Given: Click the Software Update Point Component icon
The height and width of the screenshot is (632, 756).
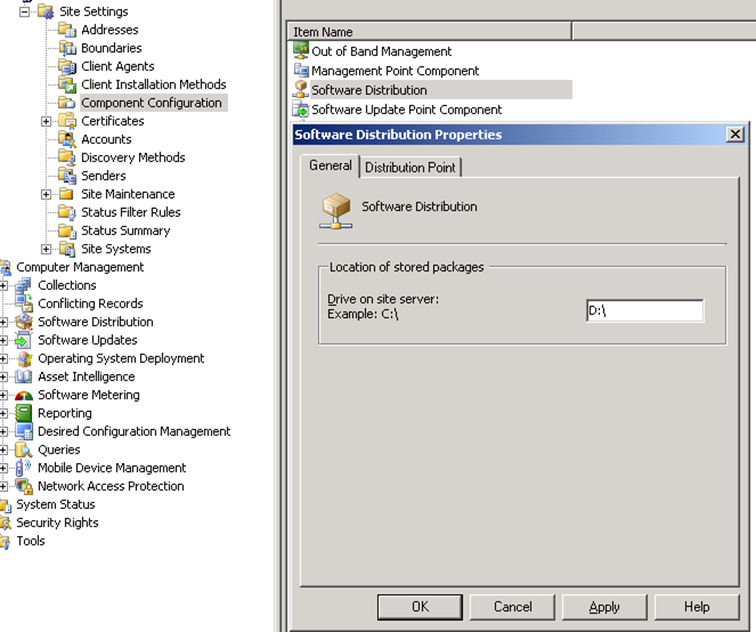Looking at the screenshot, I should pyautogui.click(x=301, y=109).
